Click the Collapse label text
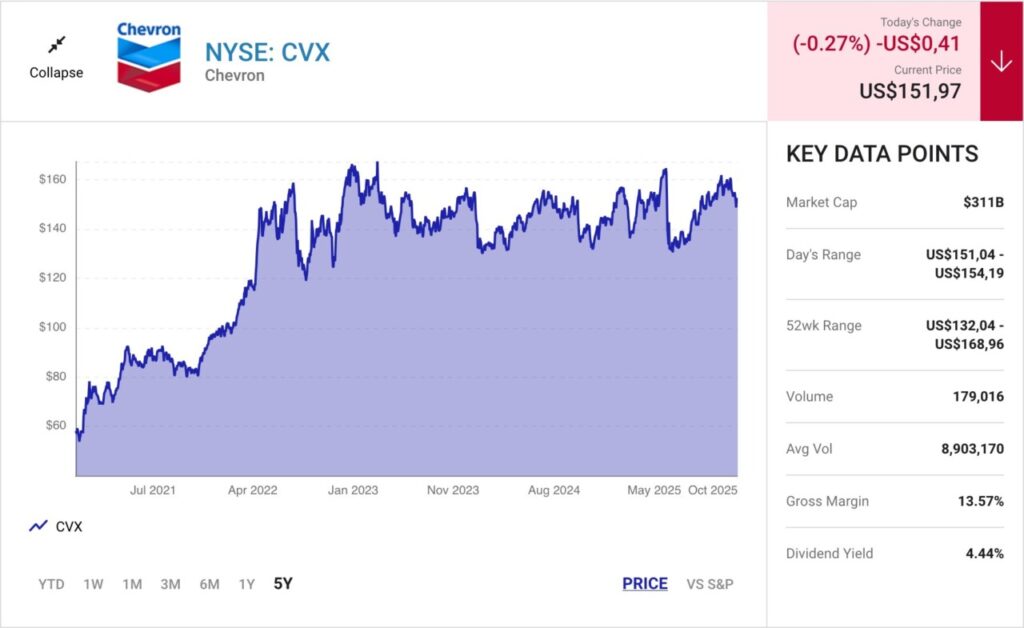Image resolution: width=1024 pixels, height=628 pixels. click(x=56, y=72)
